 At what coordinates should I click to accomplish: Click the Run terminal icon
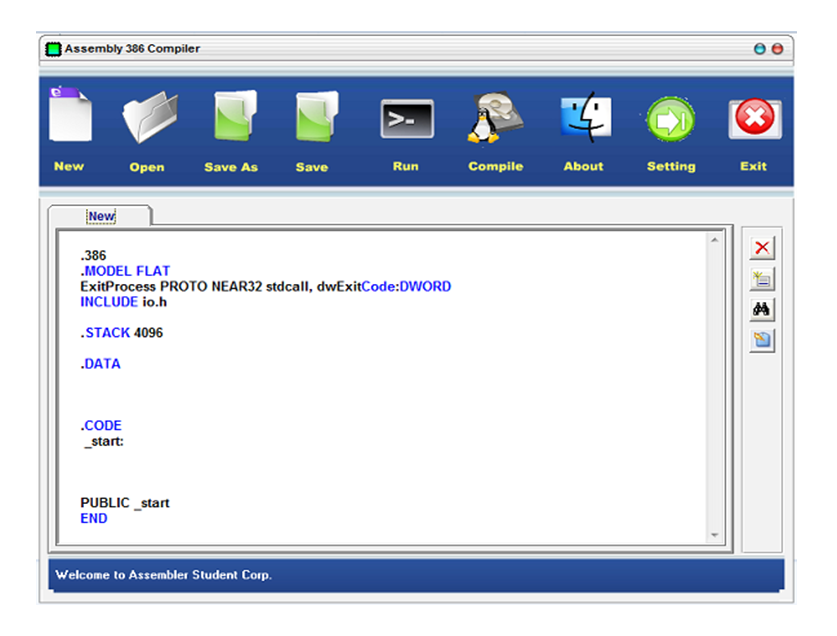(x=407, y=119)
